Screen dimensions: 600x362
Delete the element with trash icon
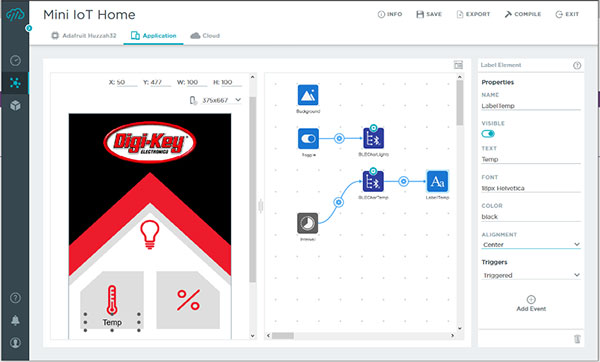coord(577,339)
